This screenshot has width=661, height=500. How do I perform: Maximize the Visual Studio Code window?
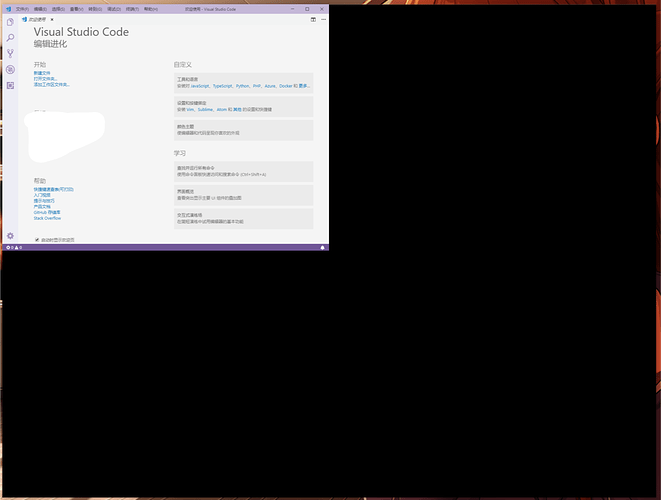(x=307, y=9)
